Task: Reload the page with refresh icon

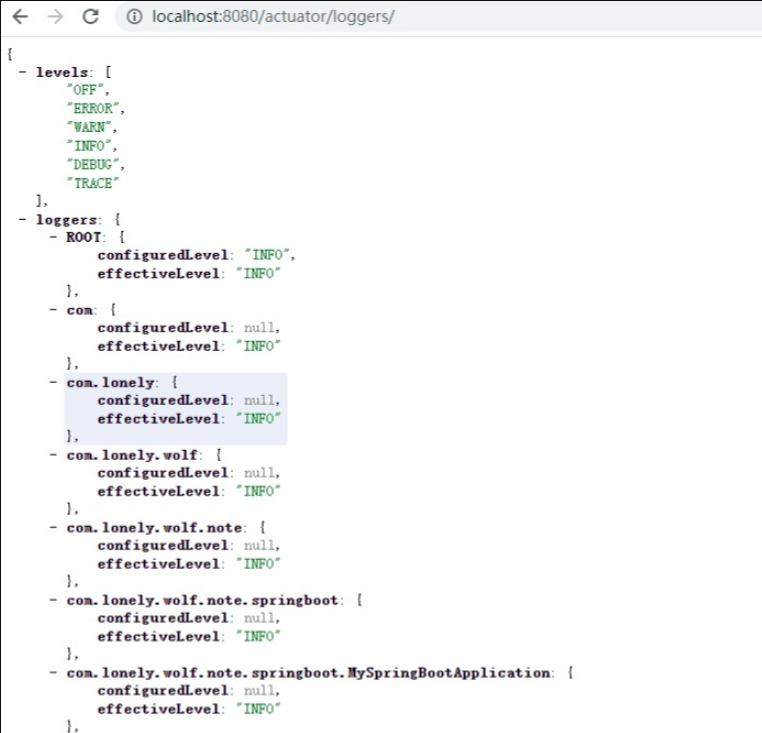Action: tap(90, 17)
